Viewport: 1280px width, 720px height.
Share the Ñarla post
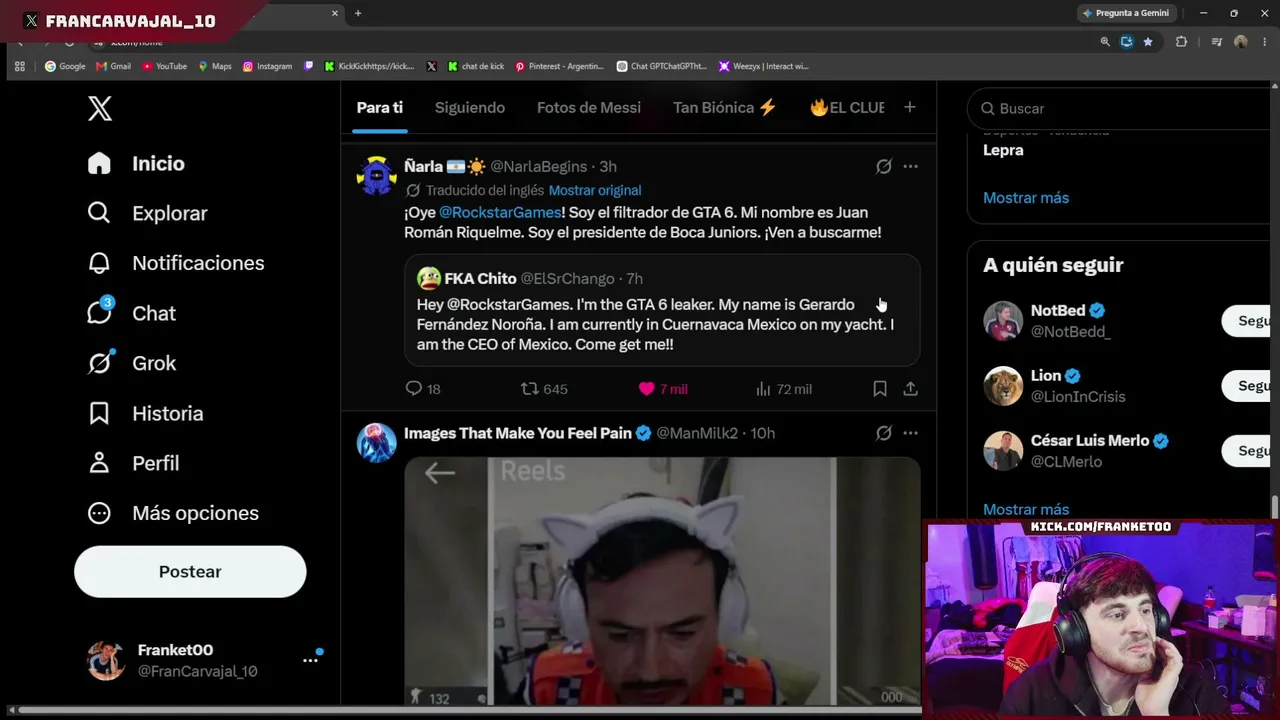pos(910,389)
